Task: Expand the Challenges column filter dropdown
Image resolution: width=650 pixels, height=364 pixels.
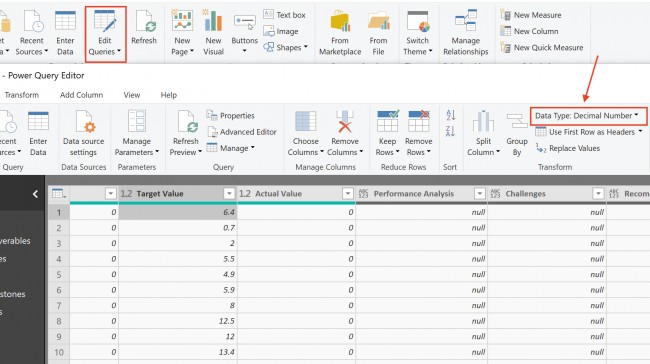Action: [x=598, y=194]
